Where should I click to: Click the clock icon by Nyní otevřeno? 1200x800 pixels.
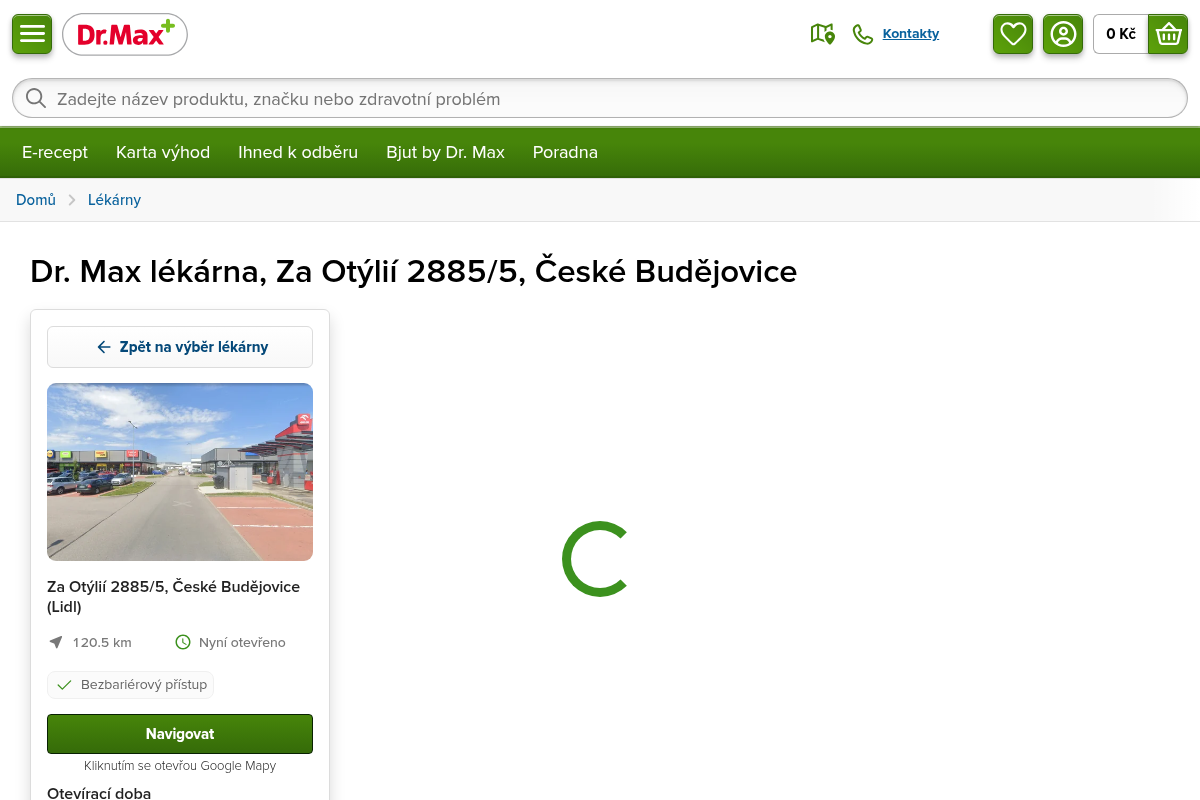coord(183,642)
